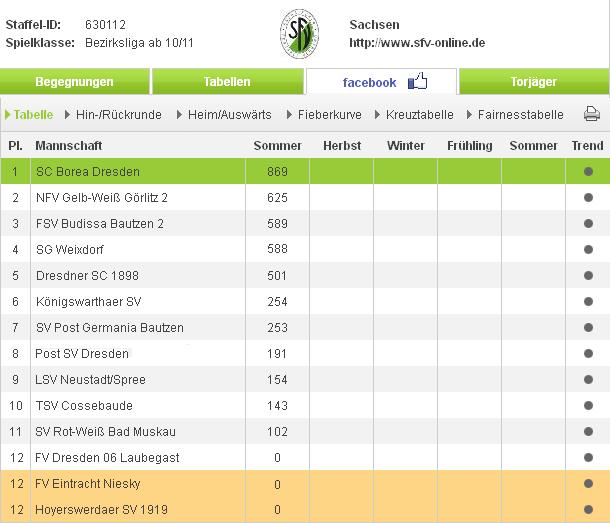The width and height of the screenshot is (610, 523).
Task: Click the Trend column header
Action: coord(587,146)
